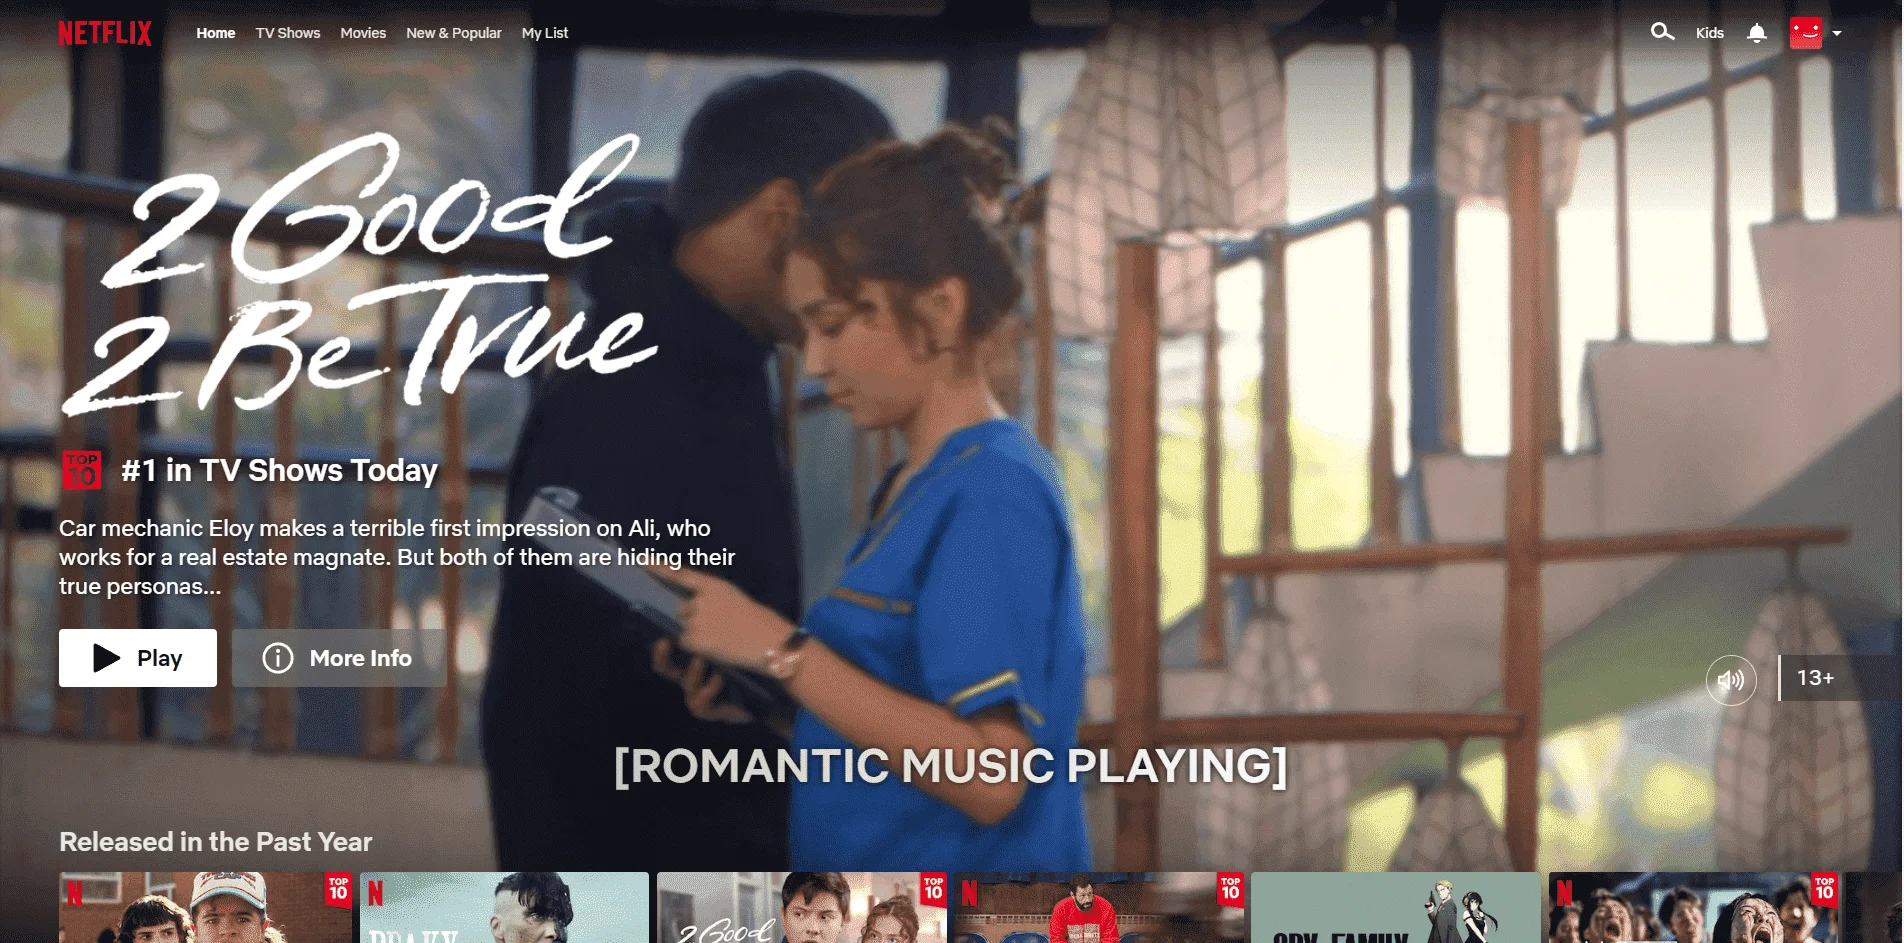Viewport: 1904px width, 943px height.
Task: Open the search magnifier icon
Action: tap(1662, 32)
